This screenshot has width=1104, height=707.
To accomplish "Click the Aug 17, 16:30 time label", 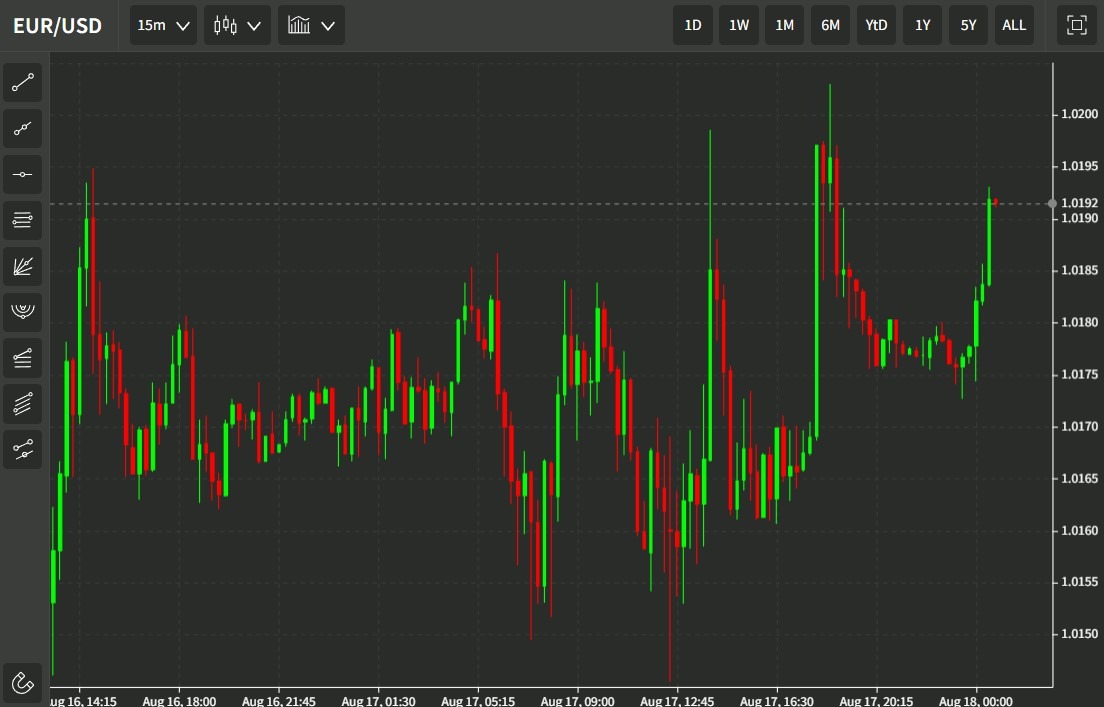I will (x=777, y=701).
